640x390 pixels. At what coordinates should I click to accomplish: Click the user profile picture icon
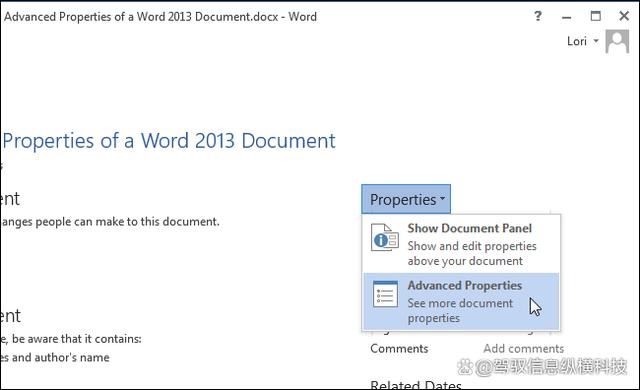point(617,41)
